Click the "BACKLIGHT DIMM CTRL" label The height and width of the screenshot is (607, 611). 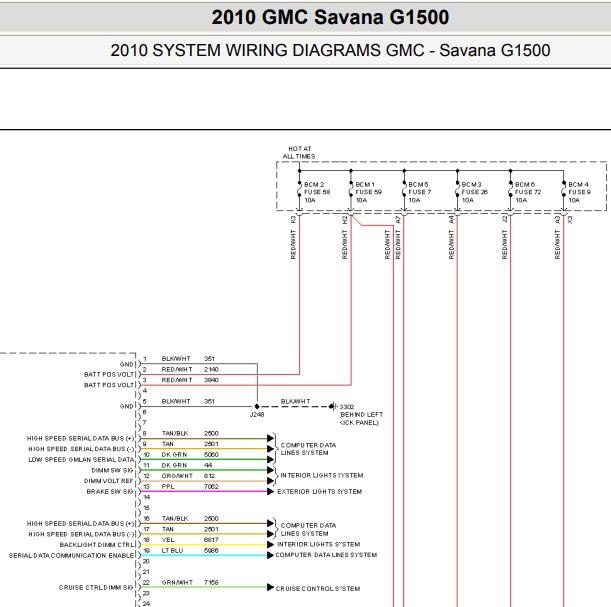click(x=97, y=545)
